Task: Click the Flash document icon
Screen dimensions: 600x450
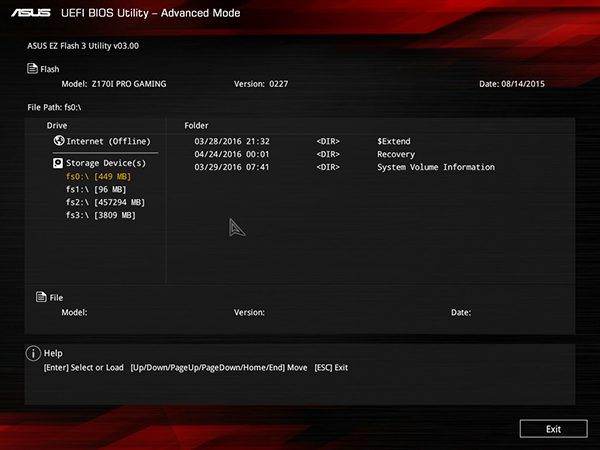Action: click(32, 68)
